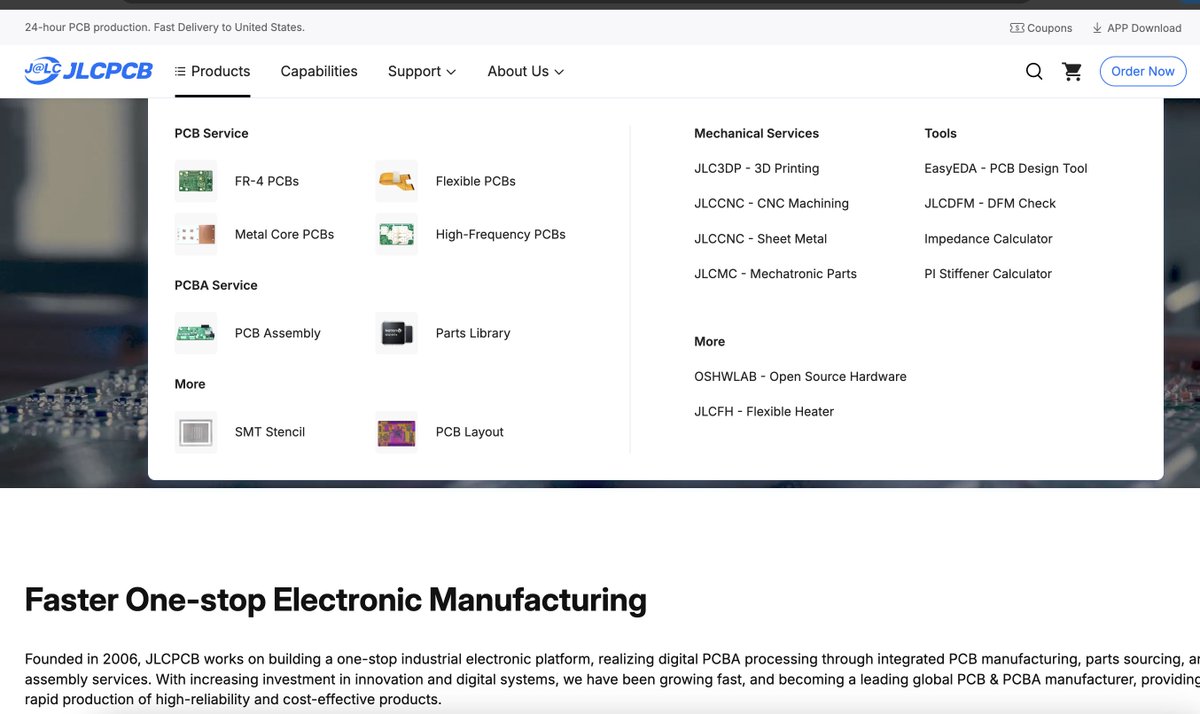Click the PCB Assembly thumbnail image
This screenshot has height=714, width=1200.
tap(196, 333)
